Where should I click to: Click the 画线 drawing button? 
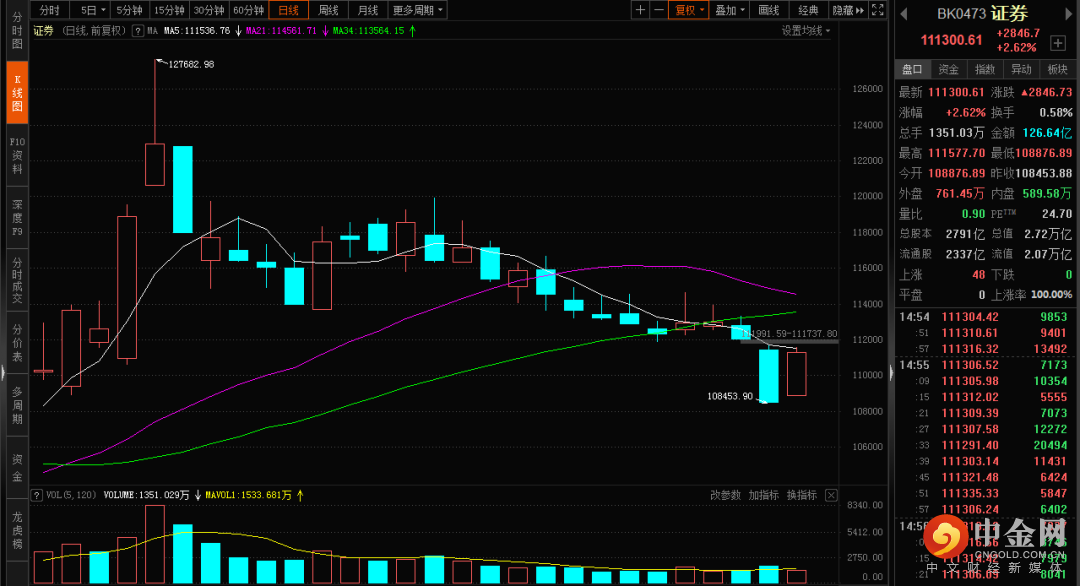click(x=768, y=10)
